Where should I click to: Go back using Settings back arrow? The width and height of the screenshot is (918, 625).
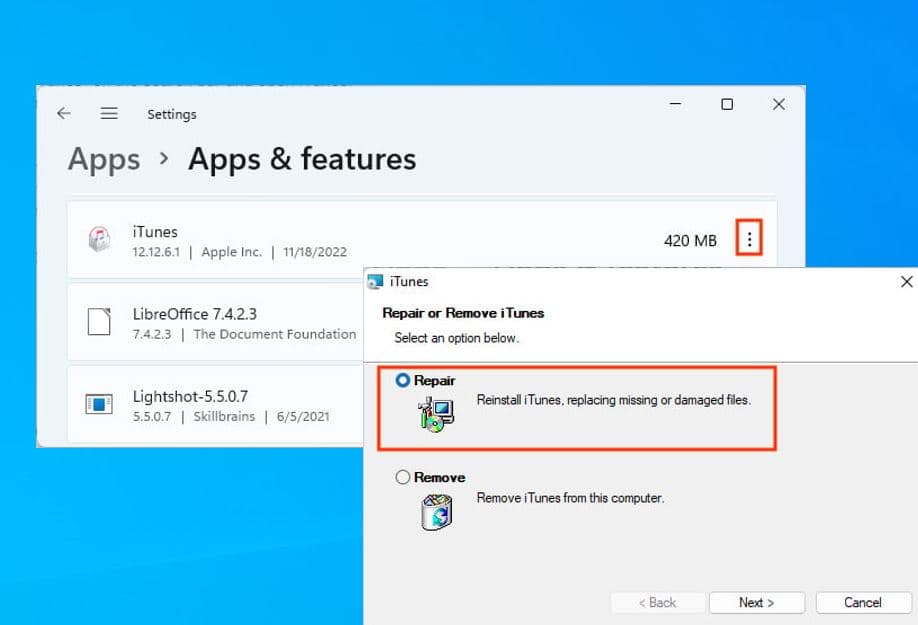[64, 114]
